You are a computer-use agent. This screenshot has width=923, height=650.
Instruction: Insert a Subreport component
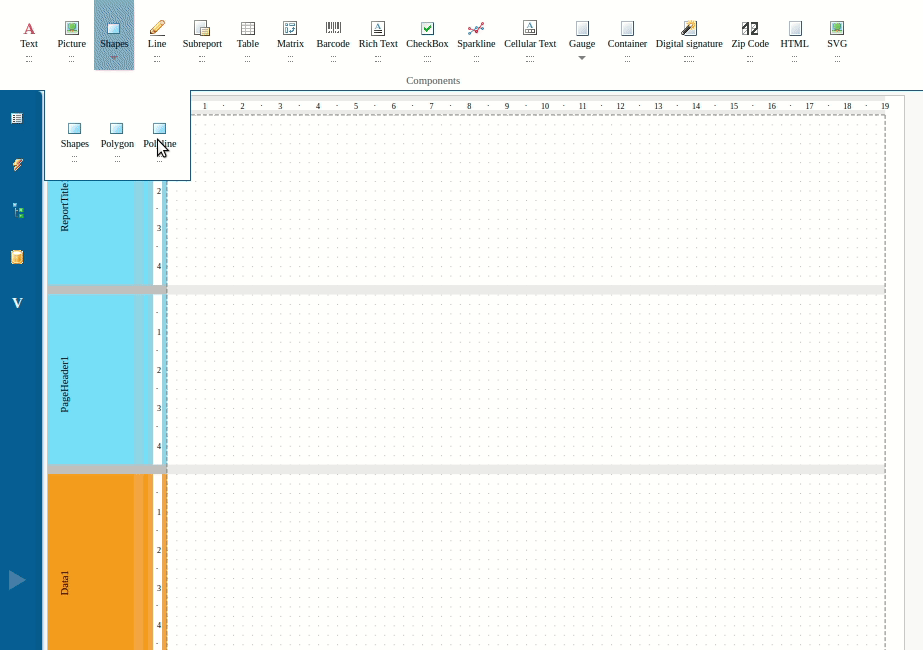tap(202, 35)
